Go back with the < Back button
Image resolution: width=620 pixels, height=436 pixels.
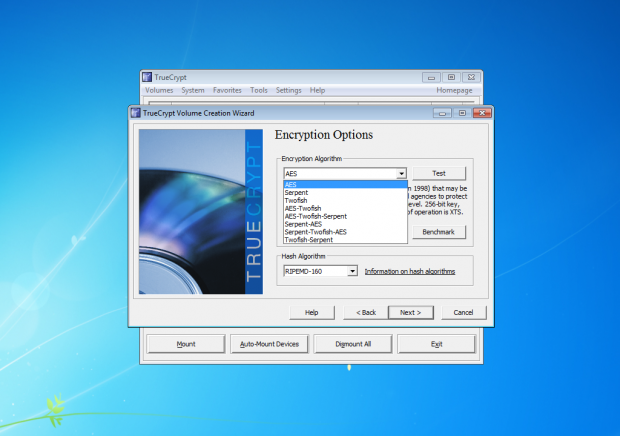click(x=366, y=312)
